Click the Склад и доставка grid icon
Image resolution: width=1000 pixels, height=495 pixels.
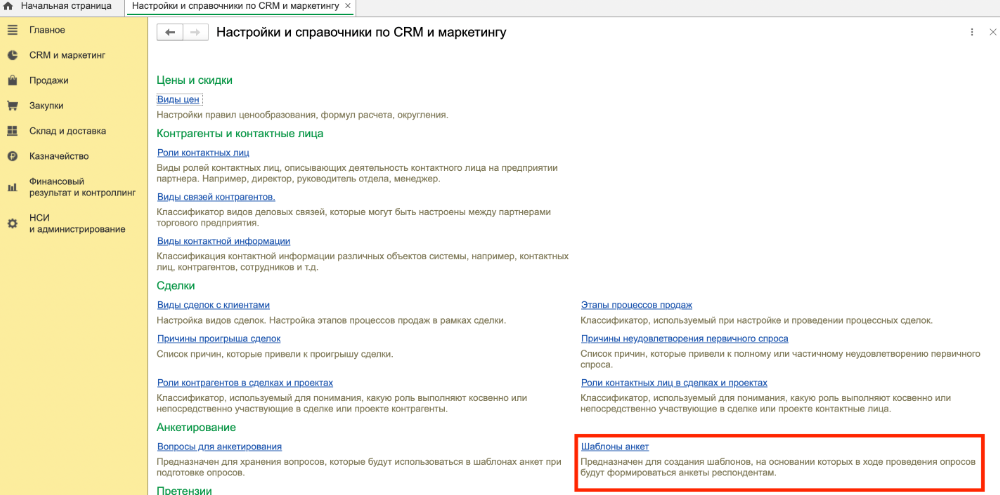[x=11, y=131]
